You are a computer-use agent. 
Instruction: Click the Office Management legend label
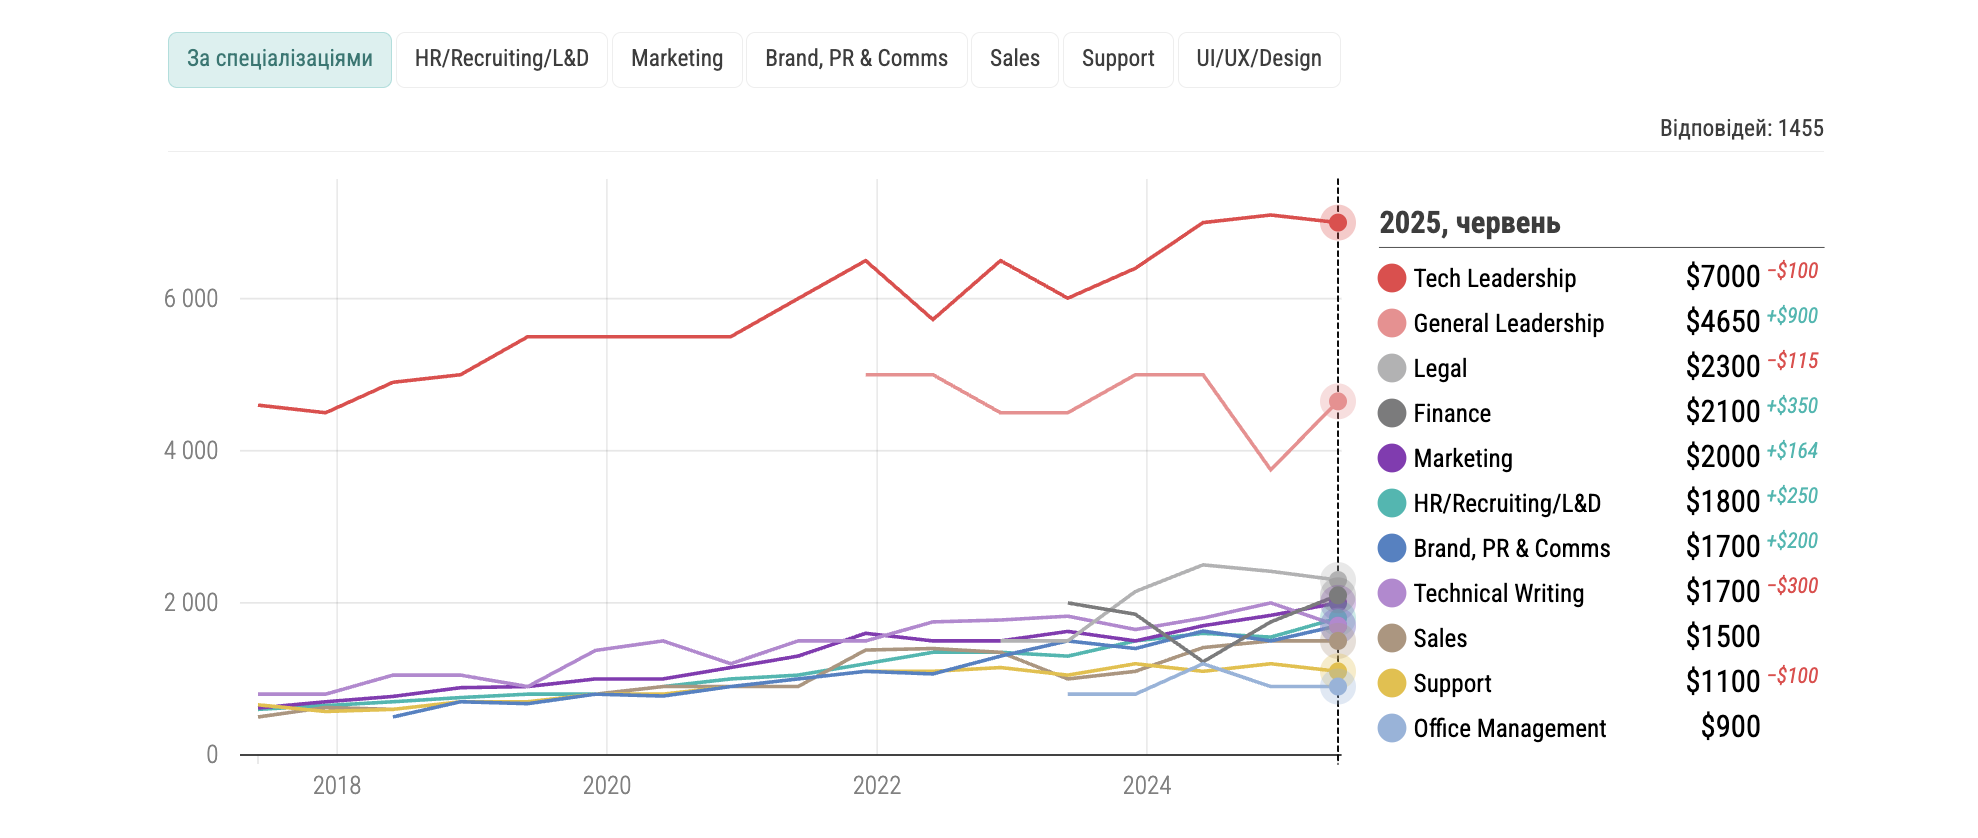[1509, 728]
